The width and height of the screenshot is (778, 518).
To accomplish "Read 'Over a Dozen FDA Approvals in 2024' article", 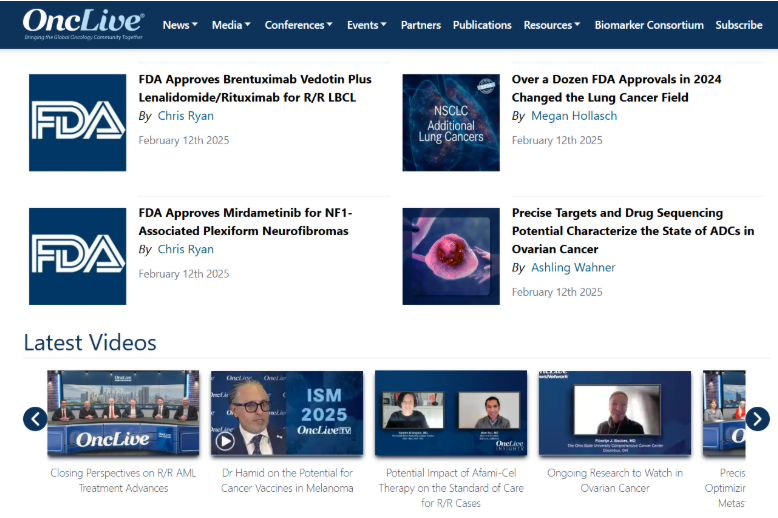I will click(x=616, y=88).
